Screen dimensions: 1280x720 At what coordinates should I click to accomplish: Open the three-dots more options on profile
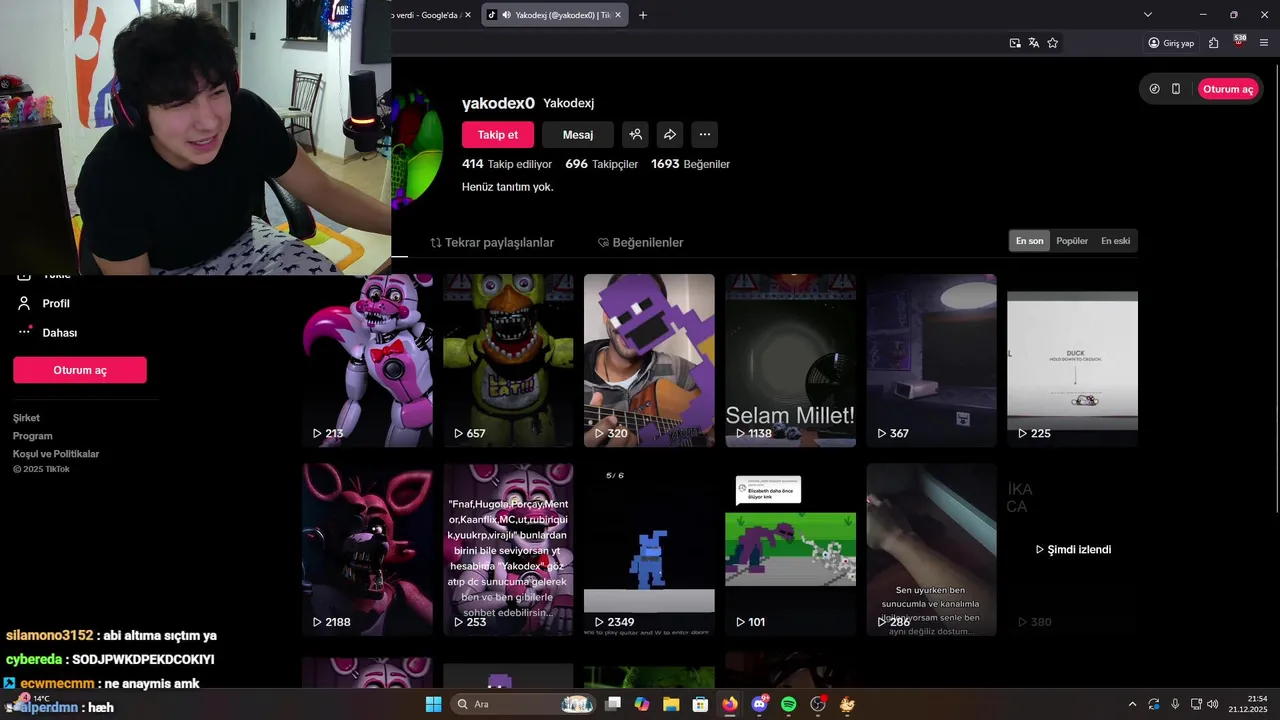pos(705,135)
